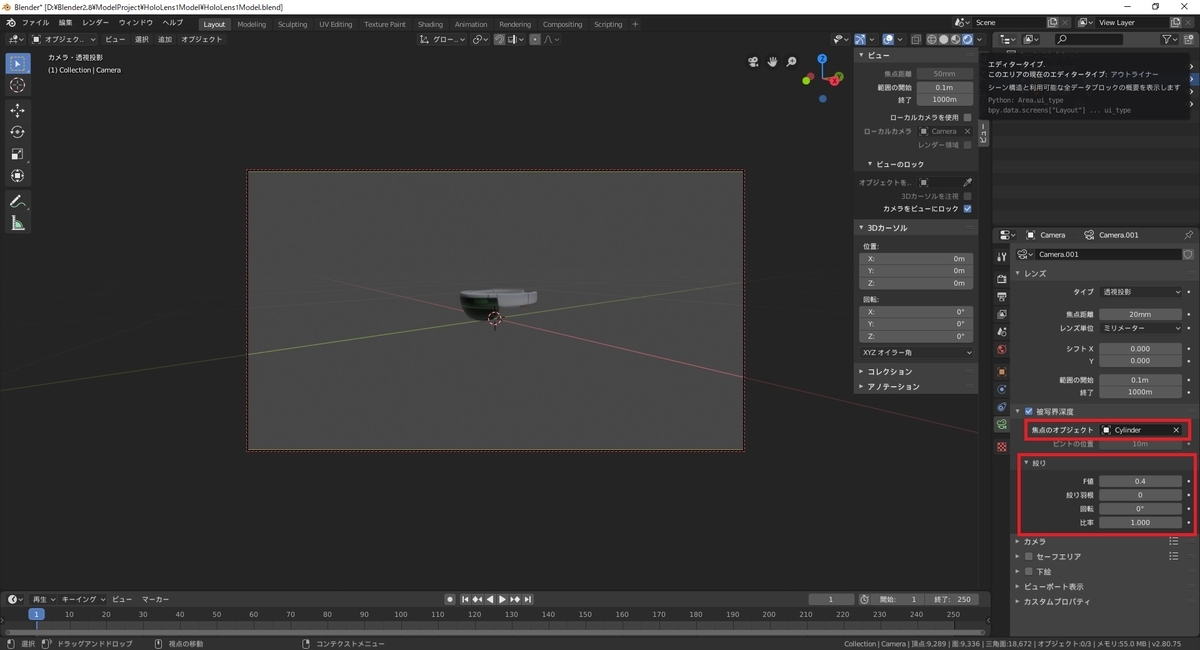Add a new workspace with the plus tab
The width and height of the screenshot is (1200, 650).
635,24
